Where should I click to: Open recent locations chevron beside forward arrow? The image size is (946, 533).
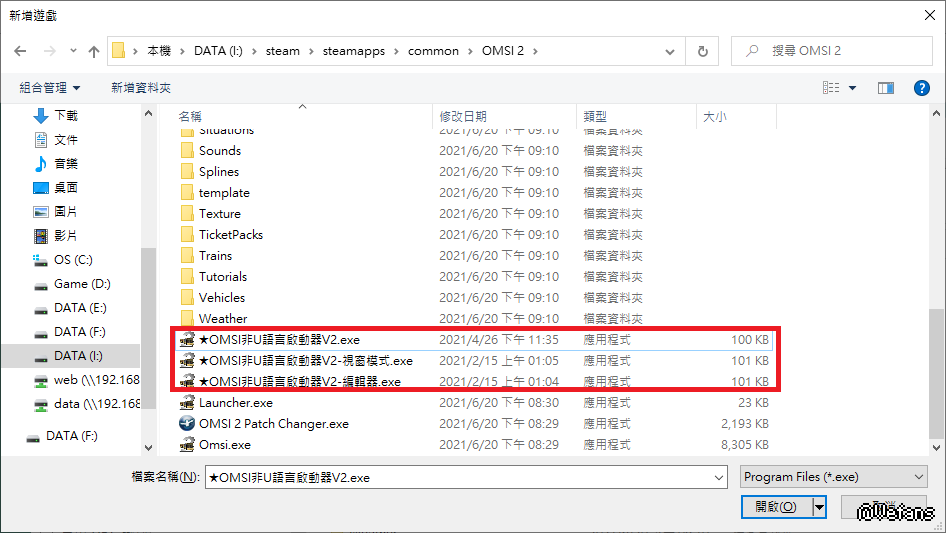tap(73, 51)
